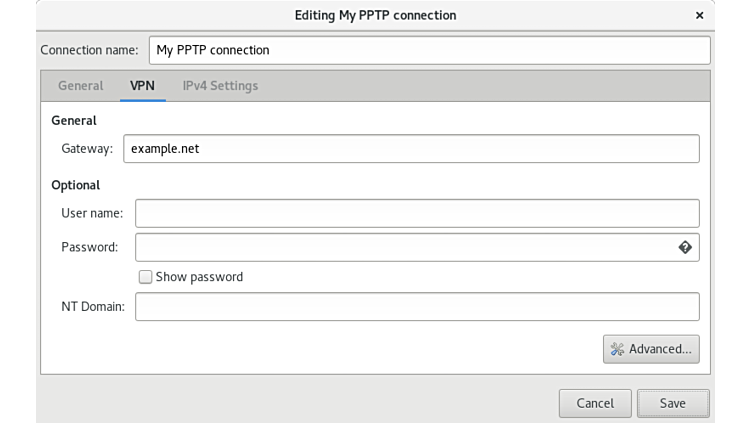Image resolution: width=752 pixels, height=423 pixels.
Task: Switch to the General tab
Action: [80, 86]
